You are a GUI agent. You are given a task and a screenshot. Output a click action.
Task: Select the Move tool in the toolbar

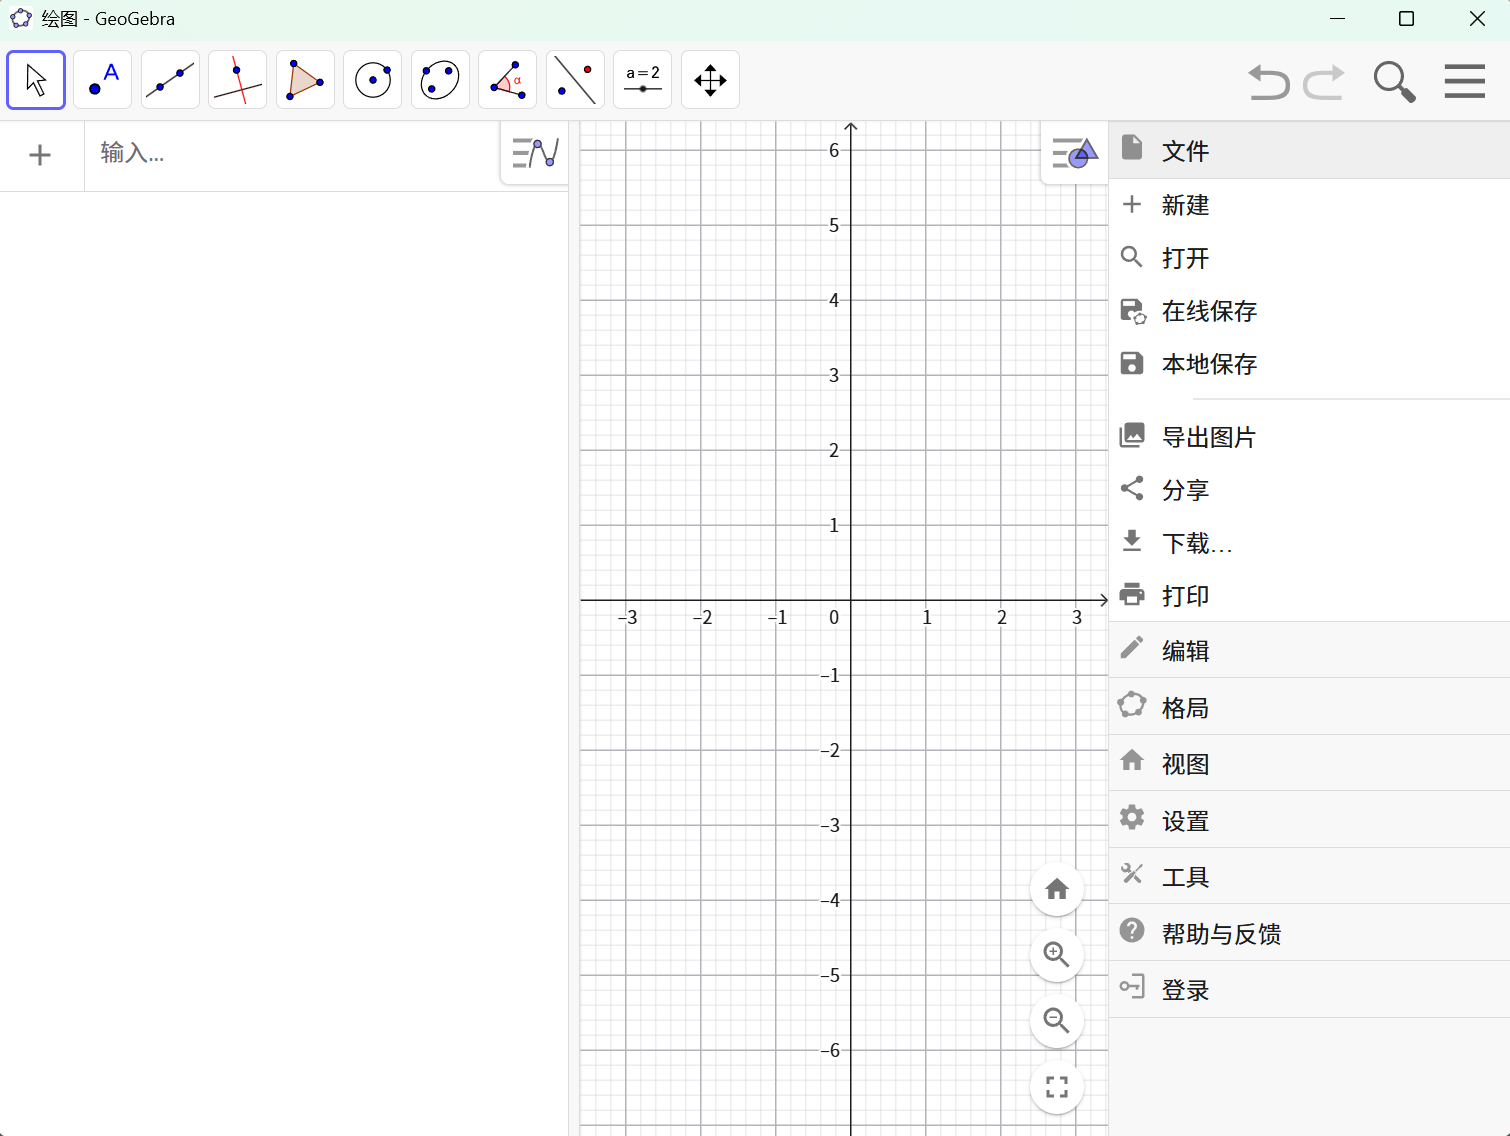(36, 79)
